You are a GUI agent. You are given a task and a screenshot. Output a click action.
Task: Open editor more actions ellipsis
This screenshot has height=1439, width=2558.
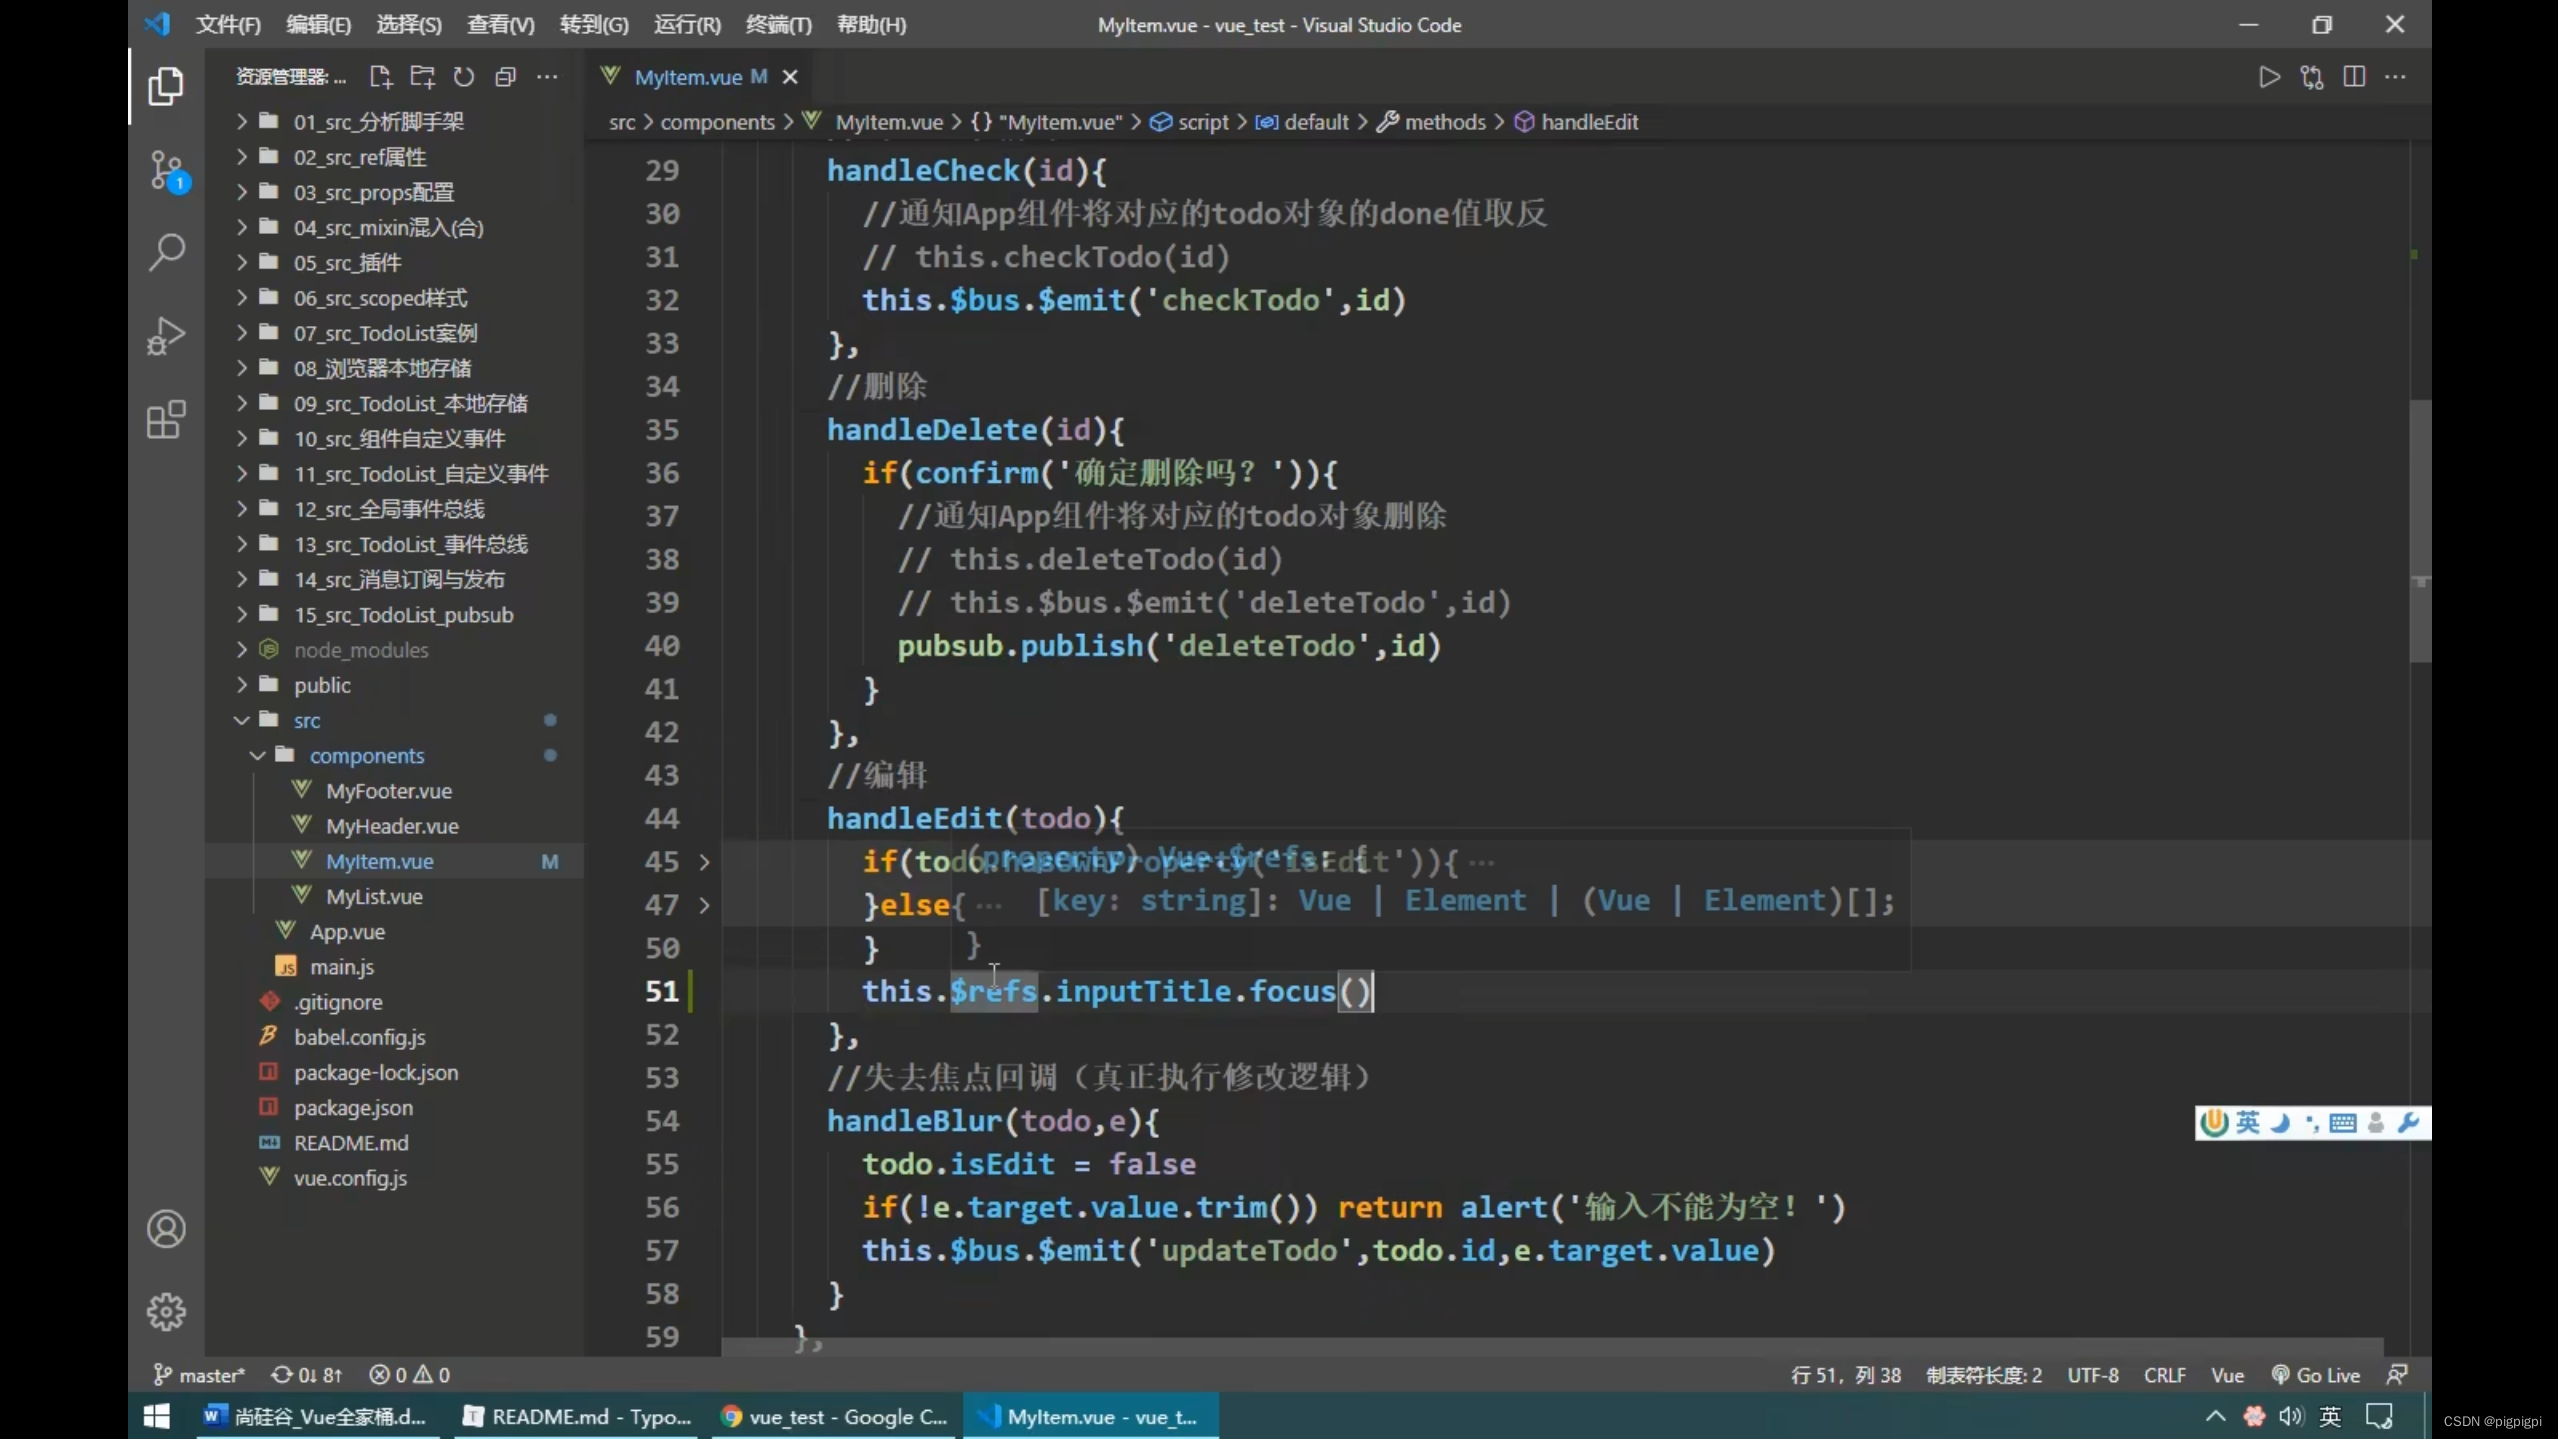pyautogui.click(x=2395, y=77)
